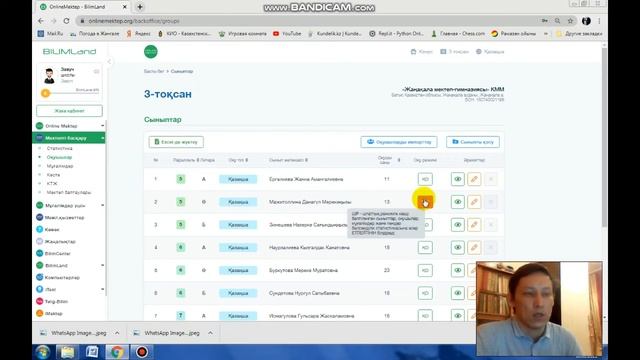Expand Мұғалімдер үшін sidebar section

coord(102,205)
